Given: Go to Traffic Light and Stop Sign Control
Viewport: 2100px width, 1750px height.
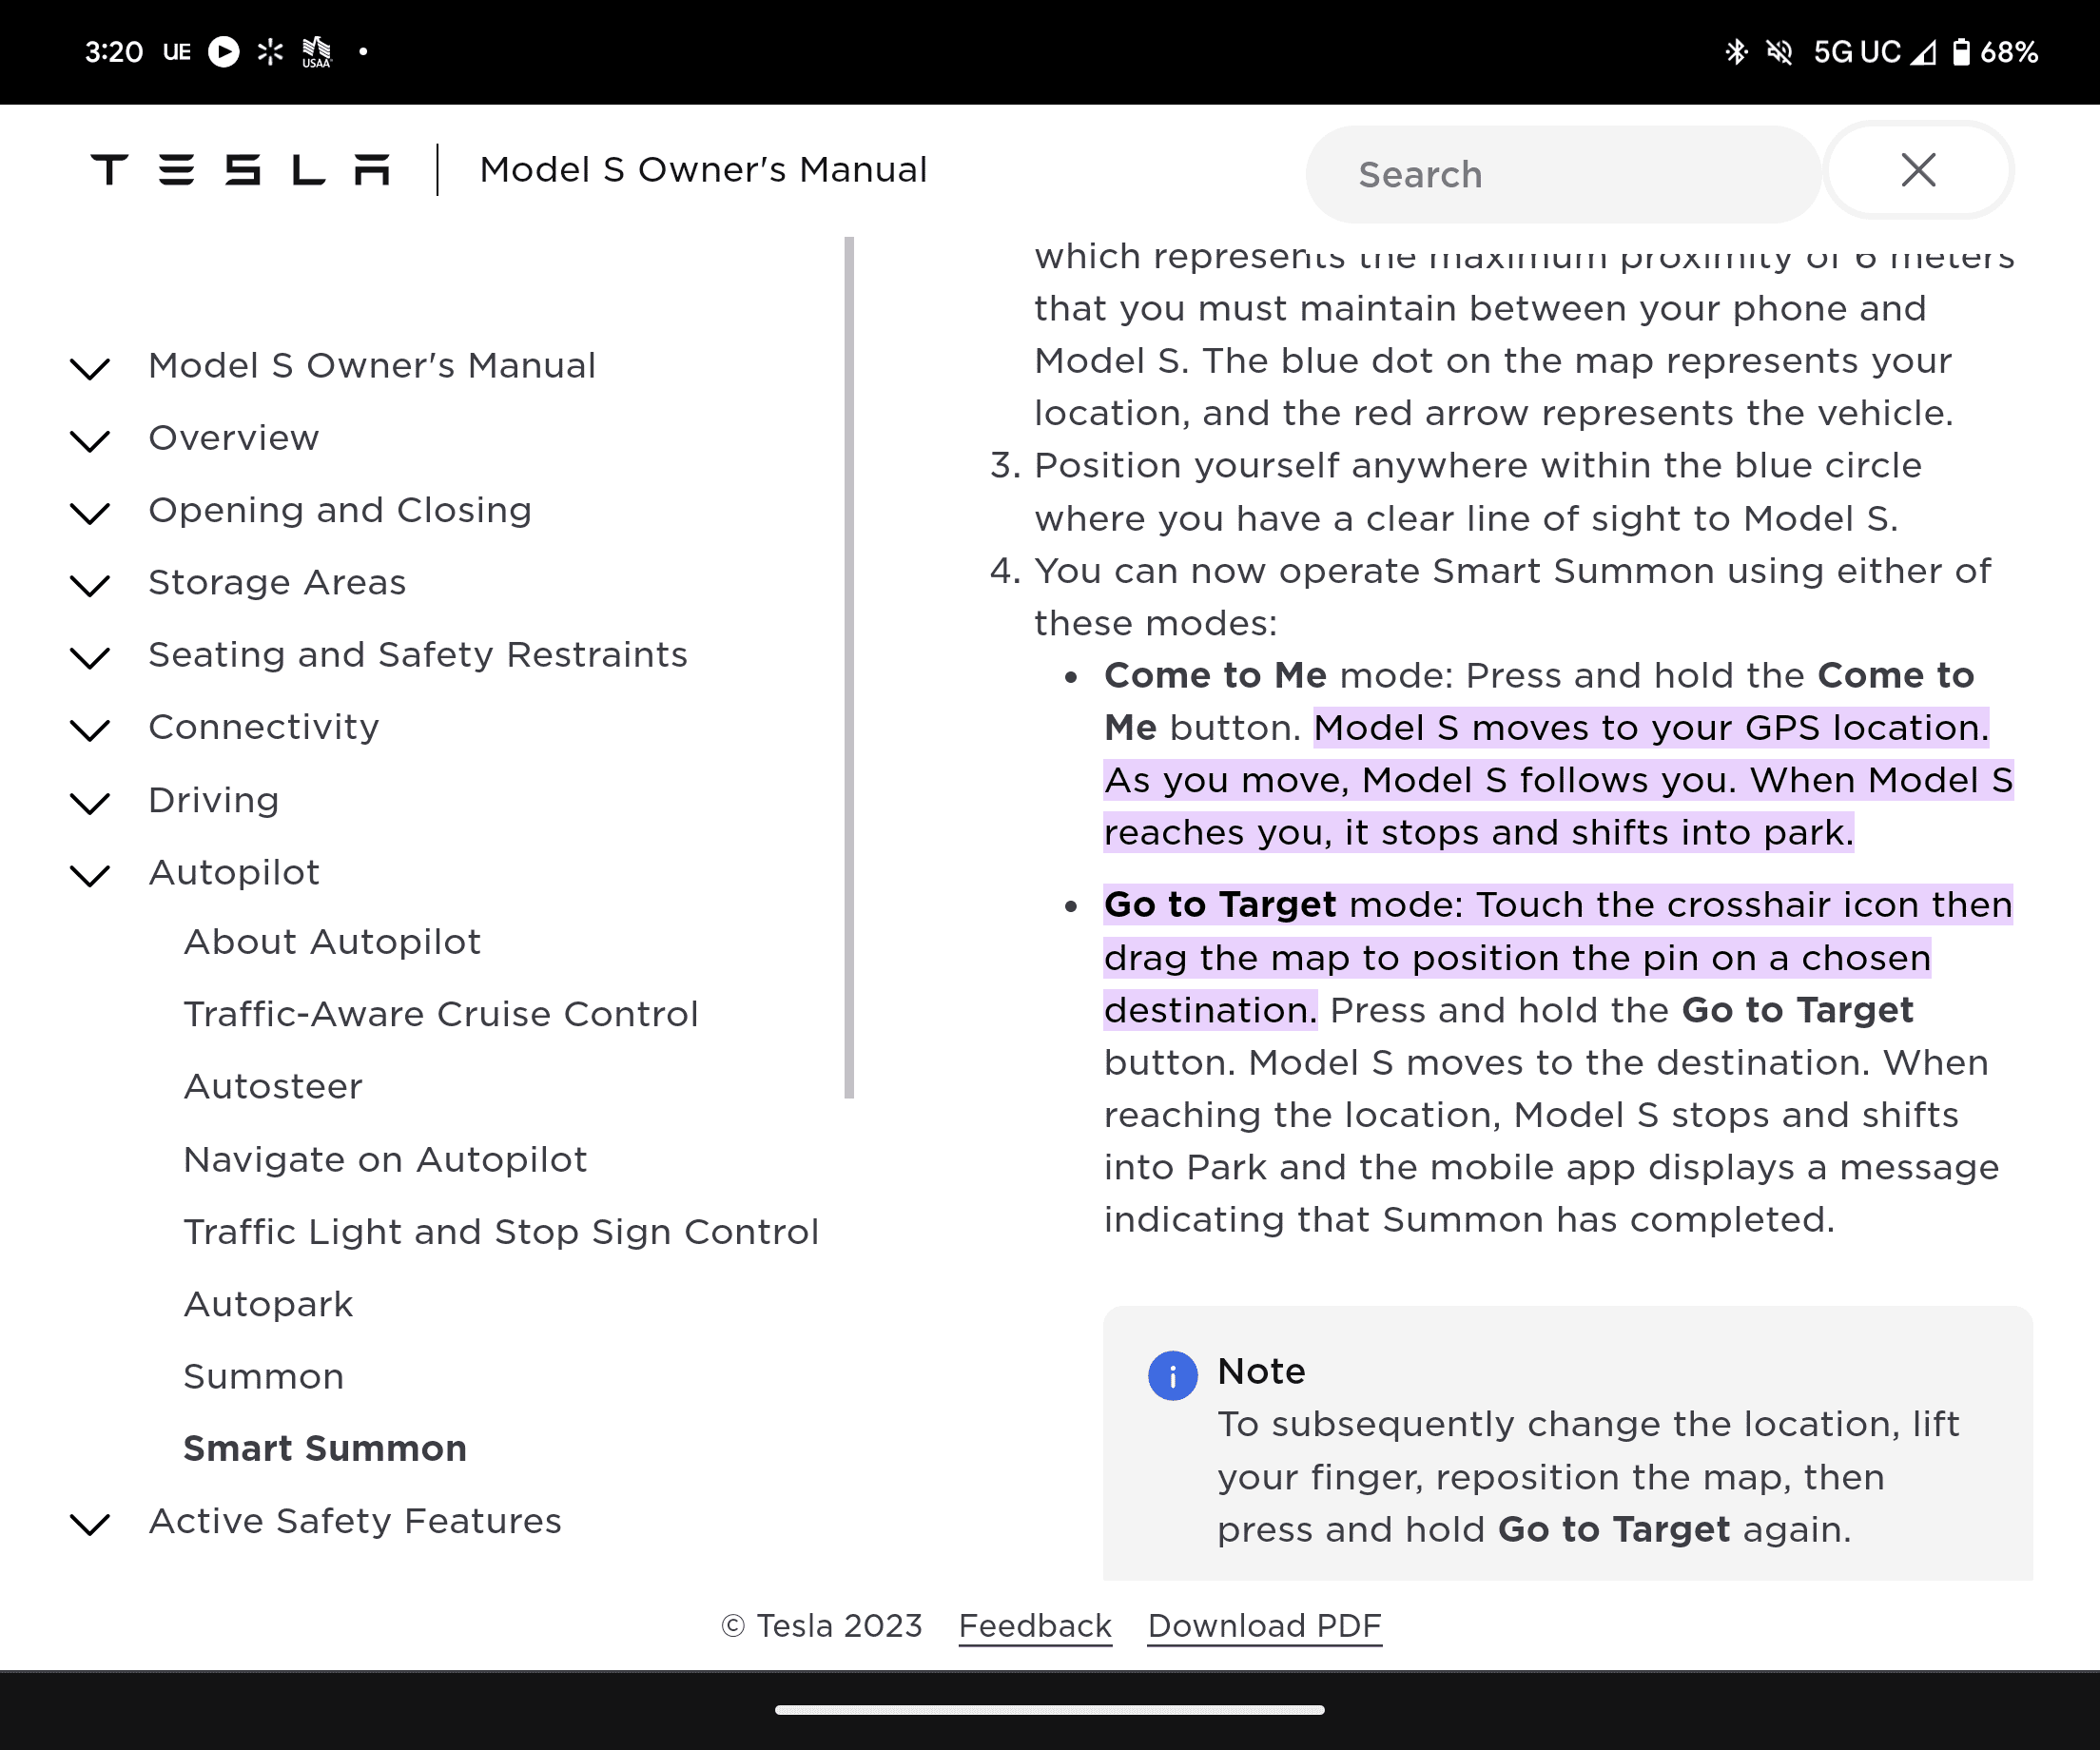Looking at the screenshot, I should (501, 1231).
